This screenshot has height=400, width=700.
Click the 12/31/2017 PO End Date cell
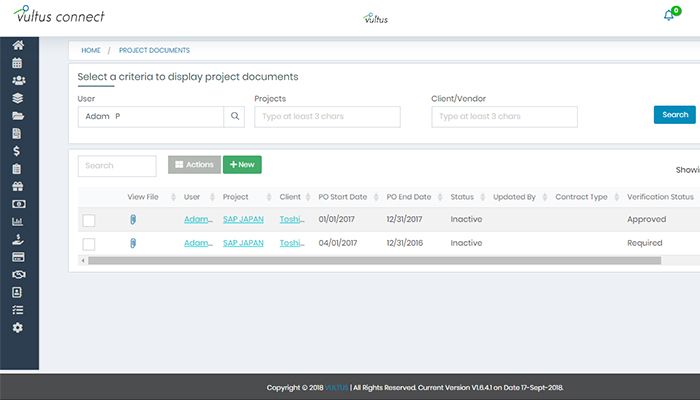coord(404,219)
